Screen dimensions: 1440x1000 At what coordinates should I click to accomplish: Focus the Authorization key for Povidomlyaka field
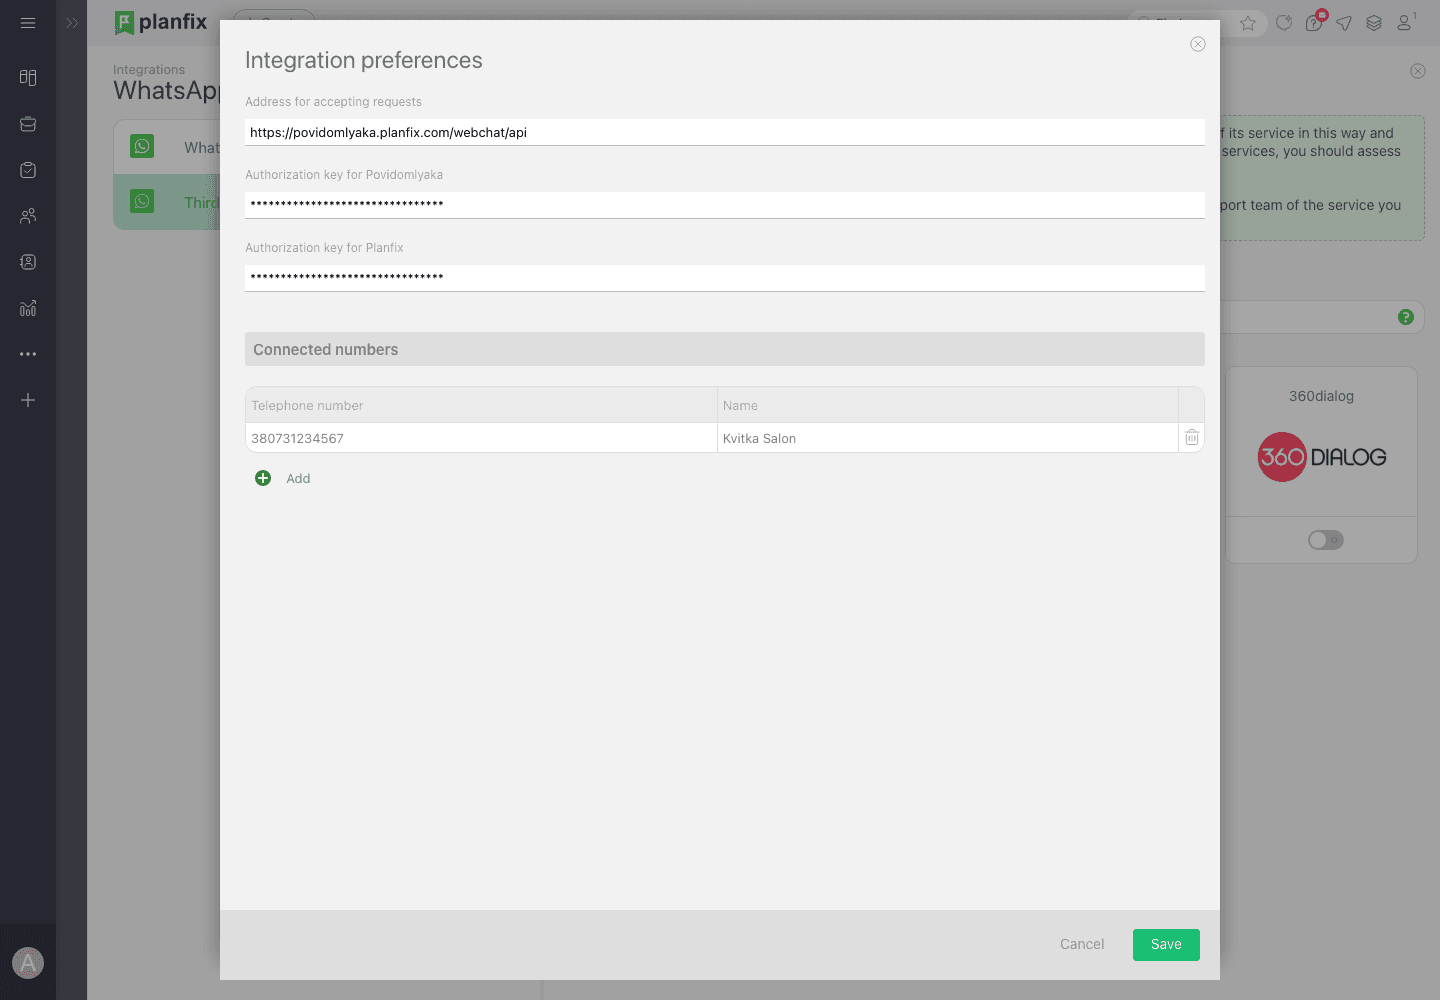click(725, 205)
